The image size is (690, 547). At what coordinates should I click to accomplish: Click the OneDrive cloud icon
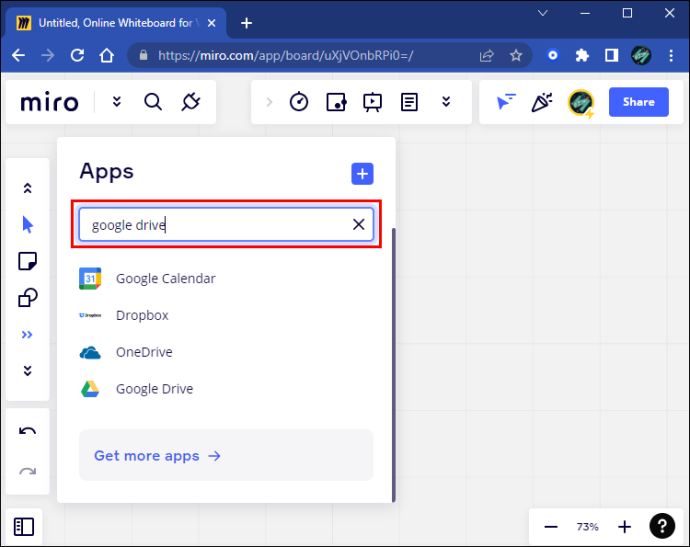pos(90,352)
